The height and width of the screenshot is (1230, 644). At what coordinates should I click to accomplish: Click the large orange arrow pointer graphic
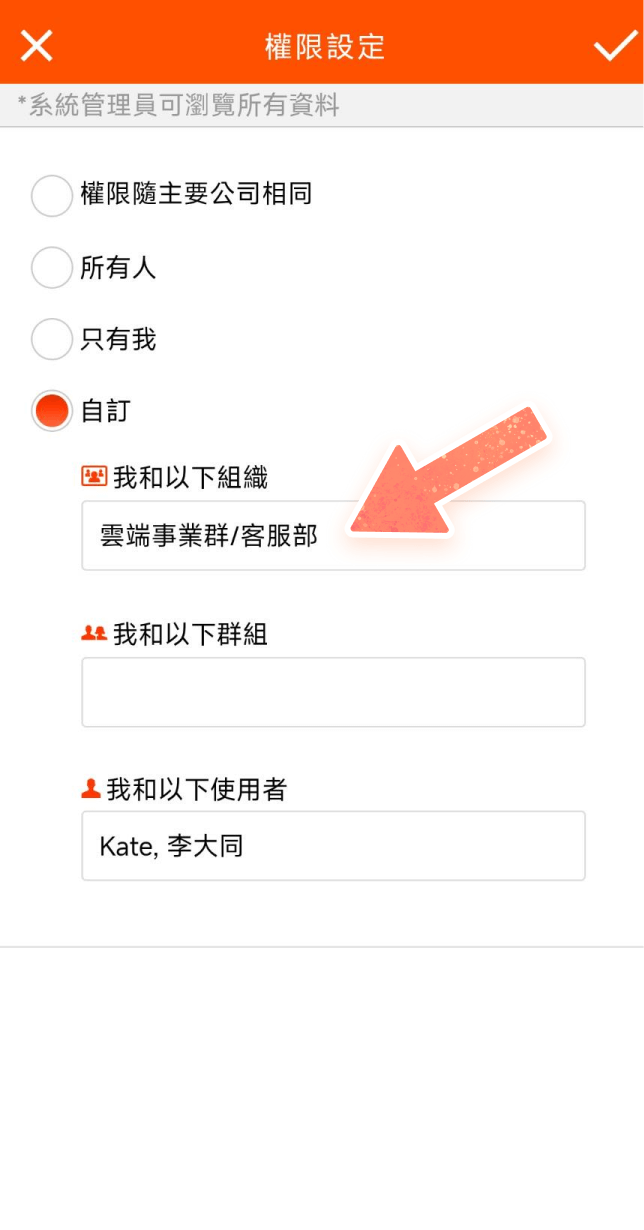(450, 475)
